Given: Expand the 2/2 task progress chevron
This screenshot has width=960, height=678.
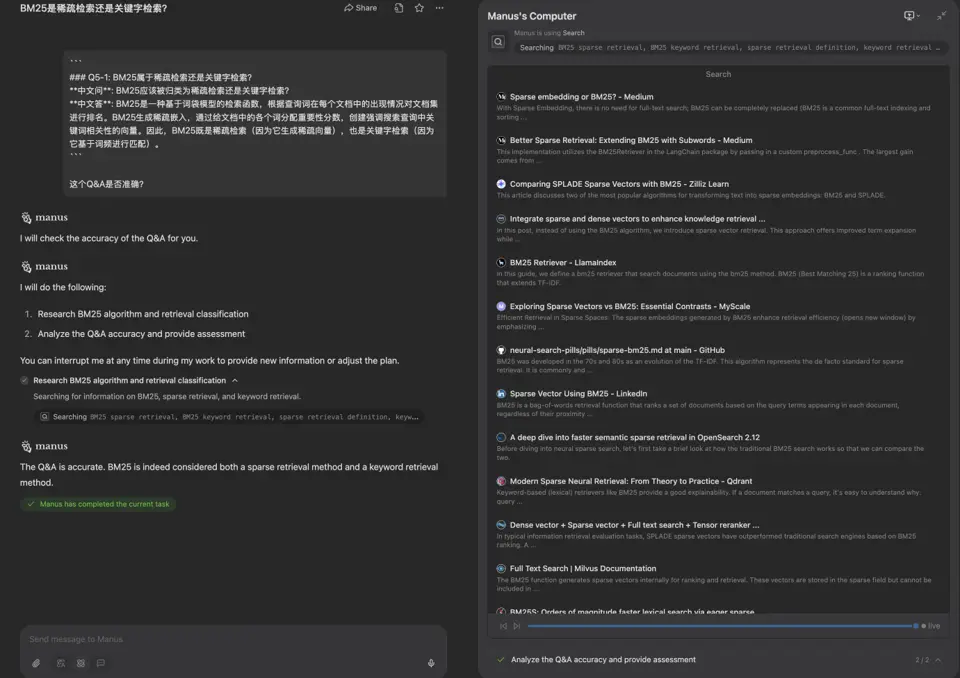Looking at the screenshot, I should (939, 660).
